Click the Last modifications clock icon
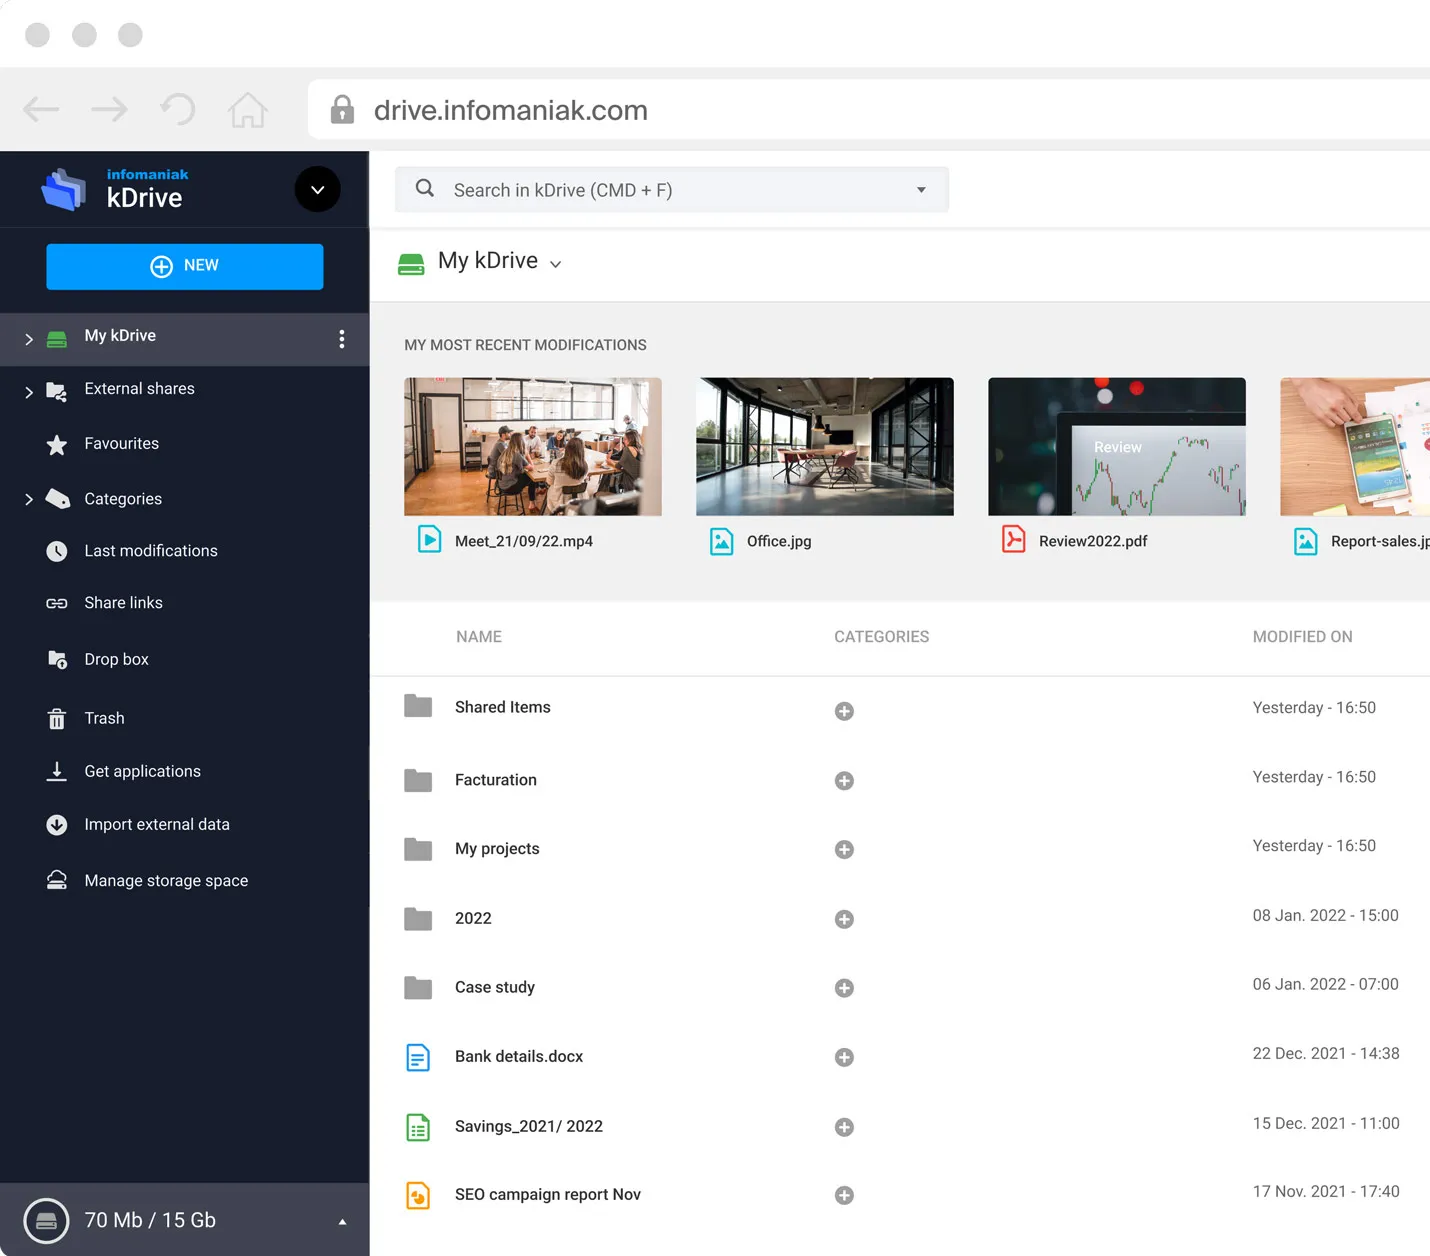The image size is (1430, 1256). (57, 551)
